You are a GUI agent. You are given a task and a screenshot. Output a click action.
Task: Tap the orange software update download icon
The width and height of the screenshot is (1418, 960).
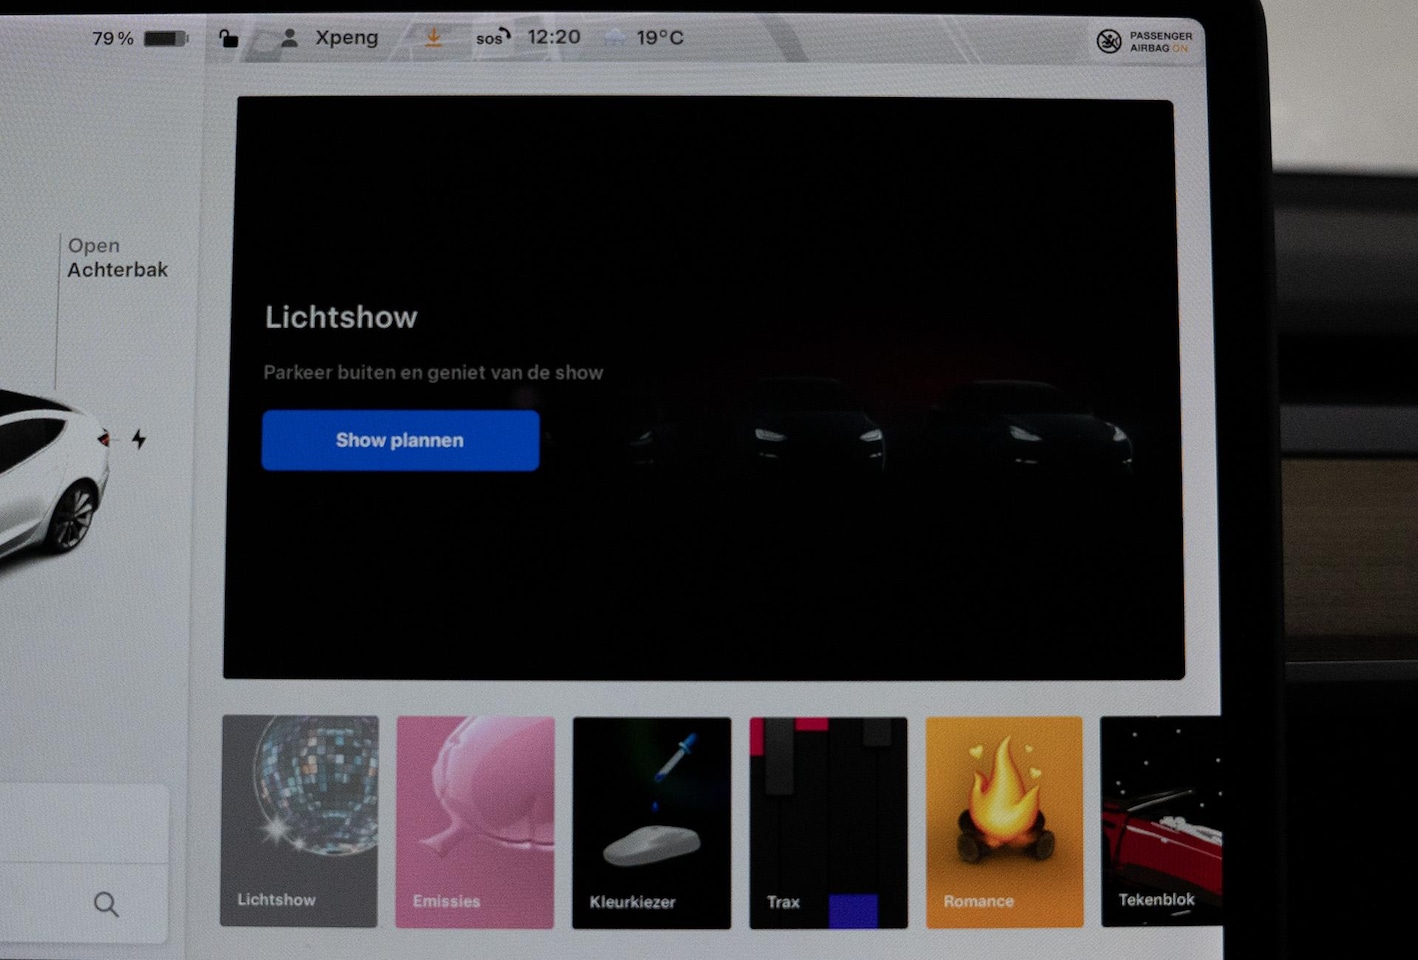coord(433,38)
